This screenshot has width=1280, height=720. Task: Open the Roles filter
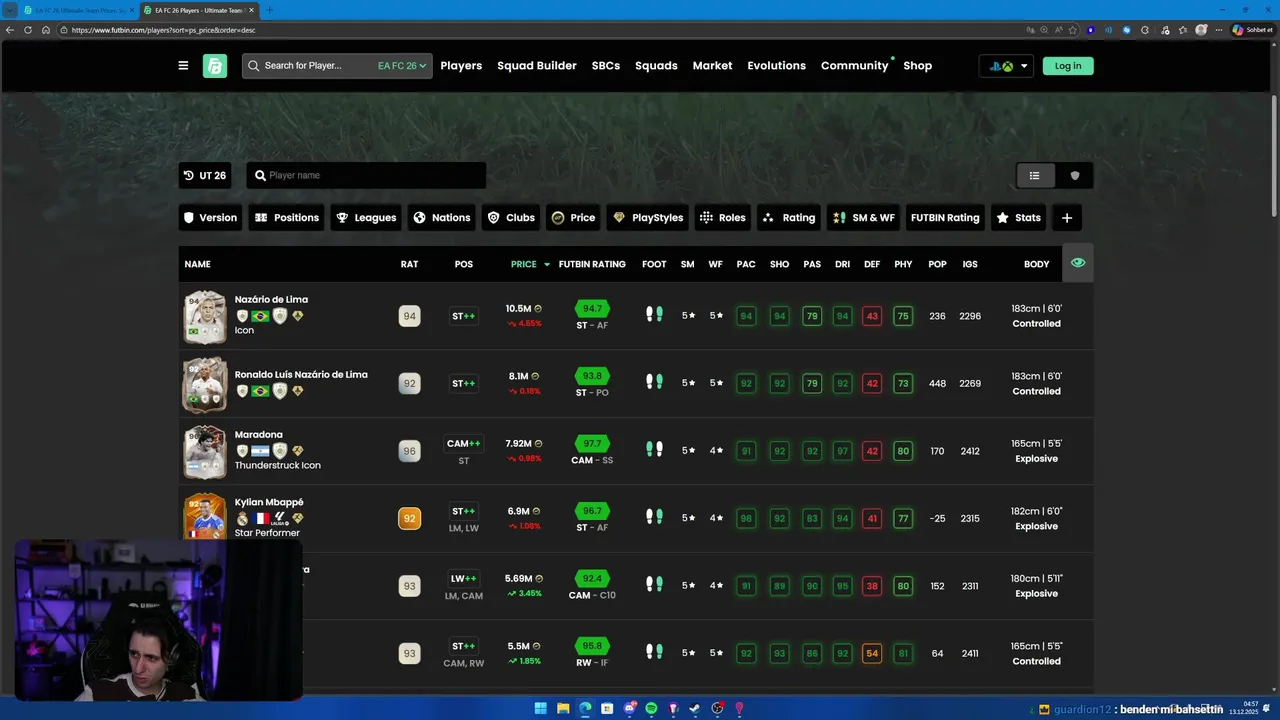722,217
